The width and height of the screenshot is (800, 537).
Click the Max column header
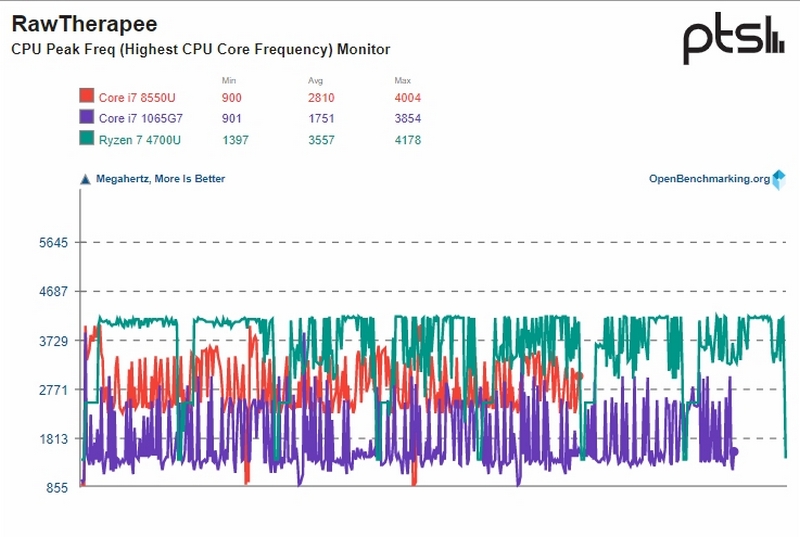tap(403, 80)
